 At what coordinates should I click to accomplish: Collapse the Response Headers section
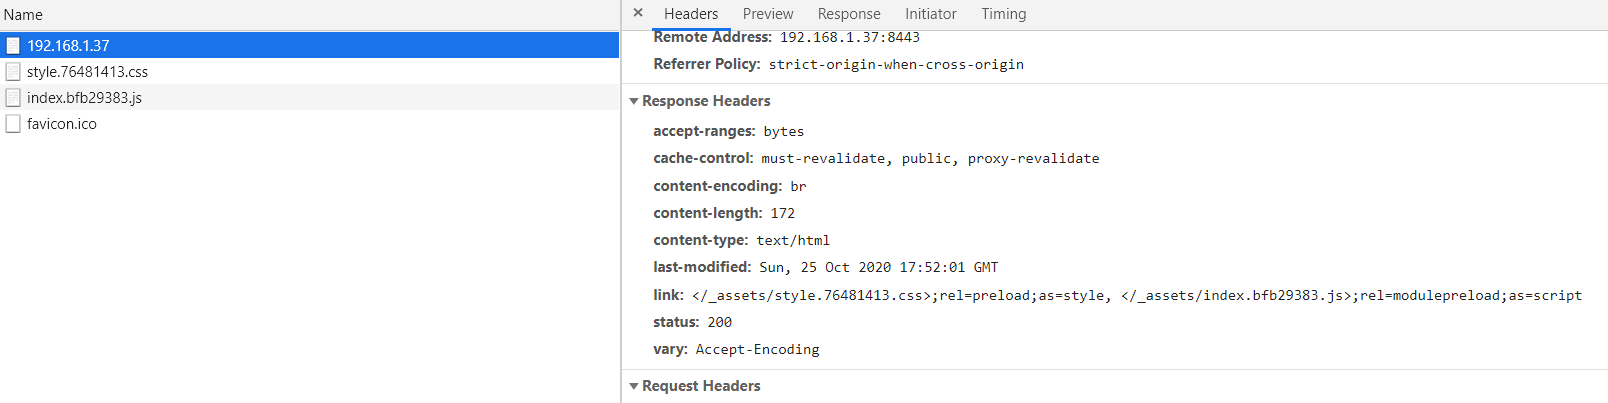634,101
